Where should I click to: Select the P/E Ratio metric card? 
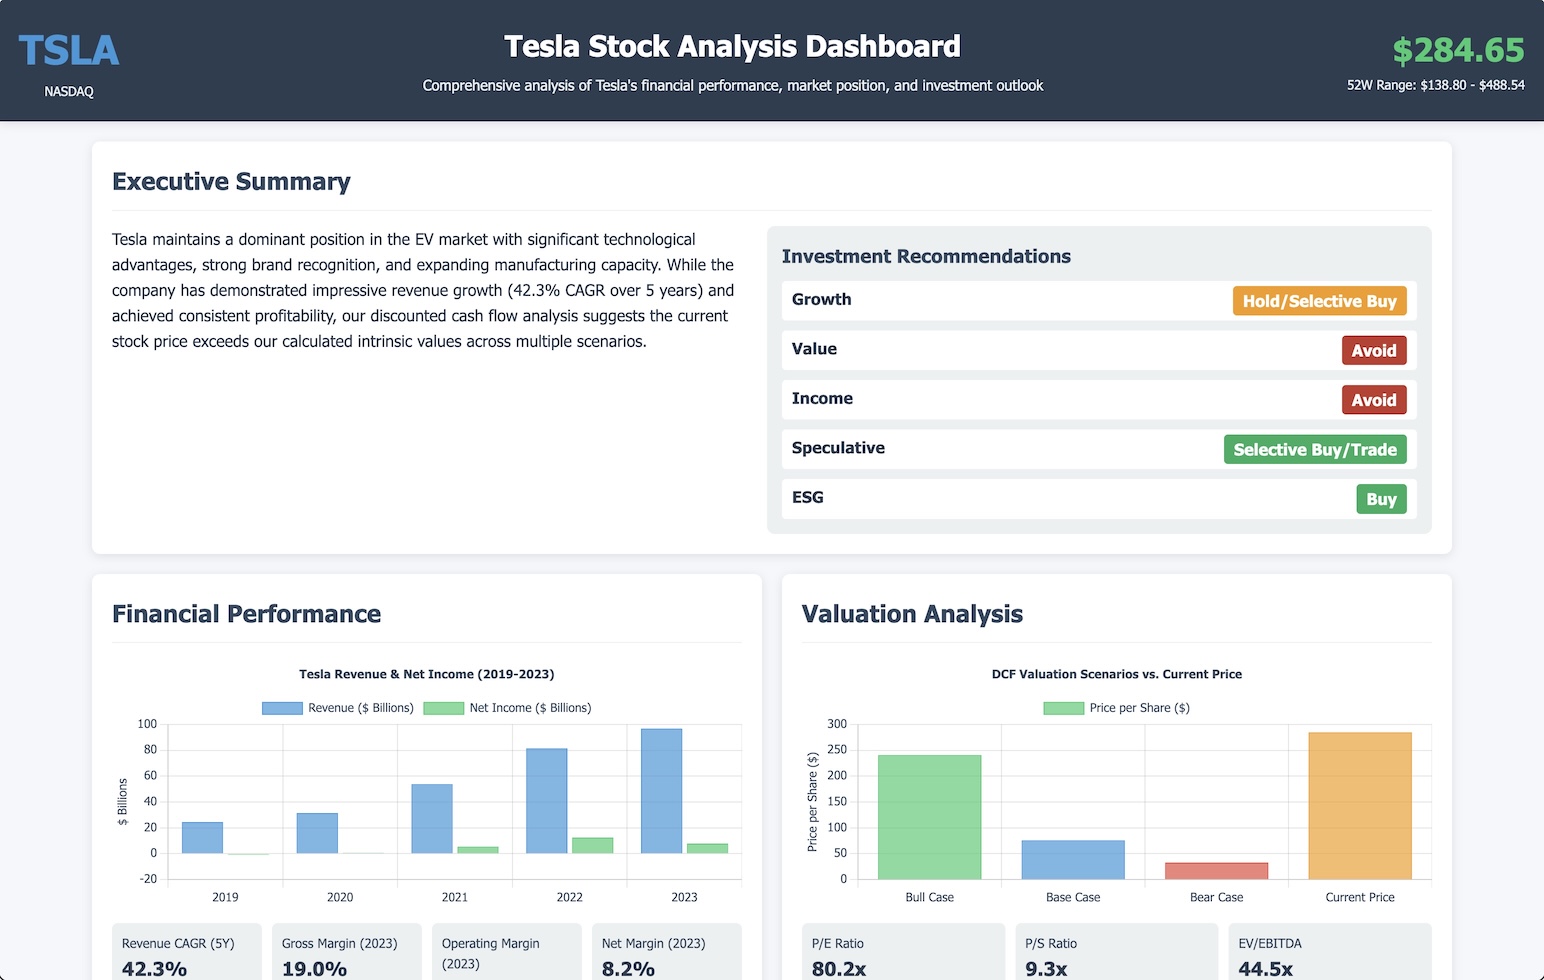pos(903,955)
